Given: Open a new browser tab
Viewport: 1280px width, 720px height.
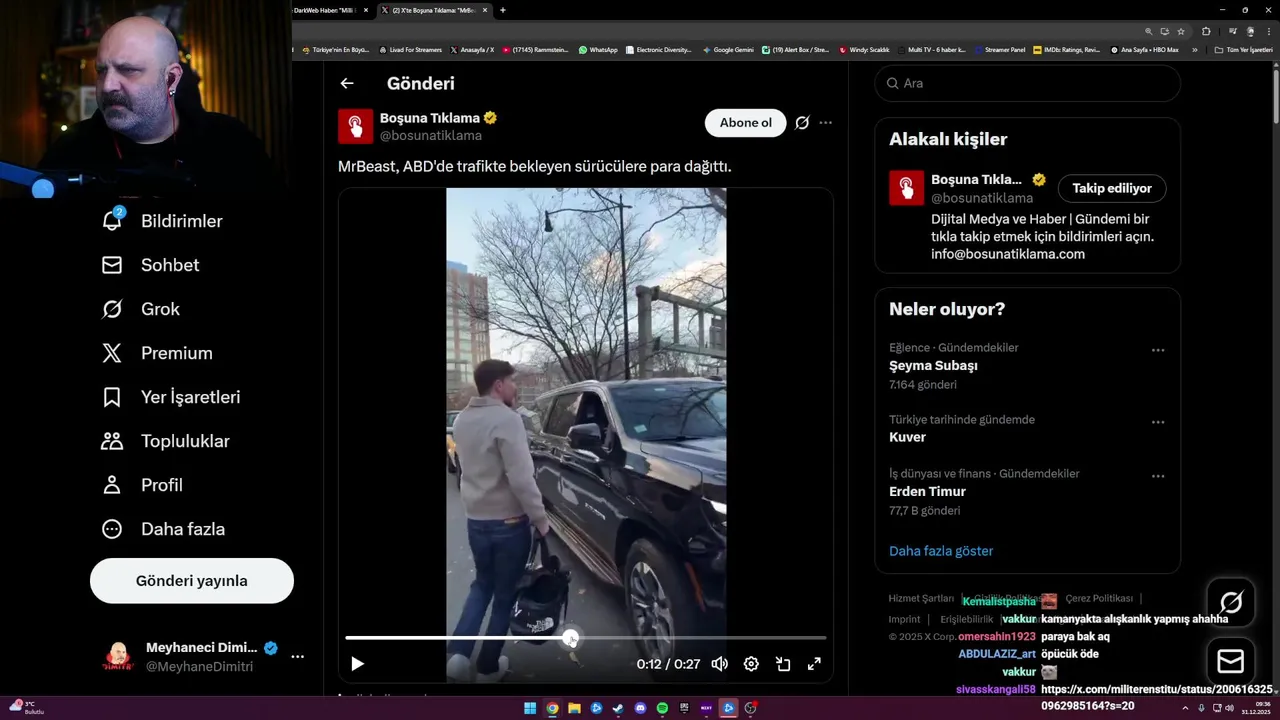Looking at the screenshot, I should [503, 10].
